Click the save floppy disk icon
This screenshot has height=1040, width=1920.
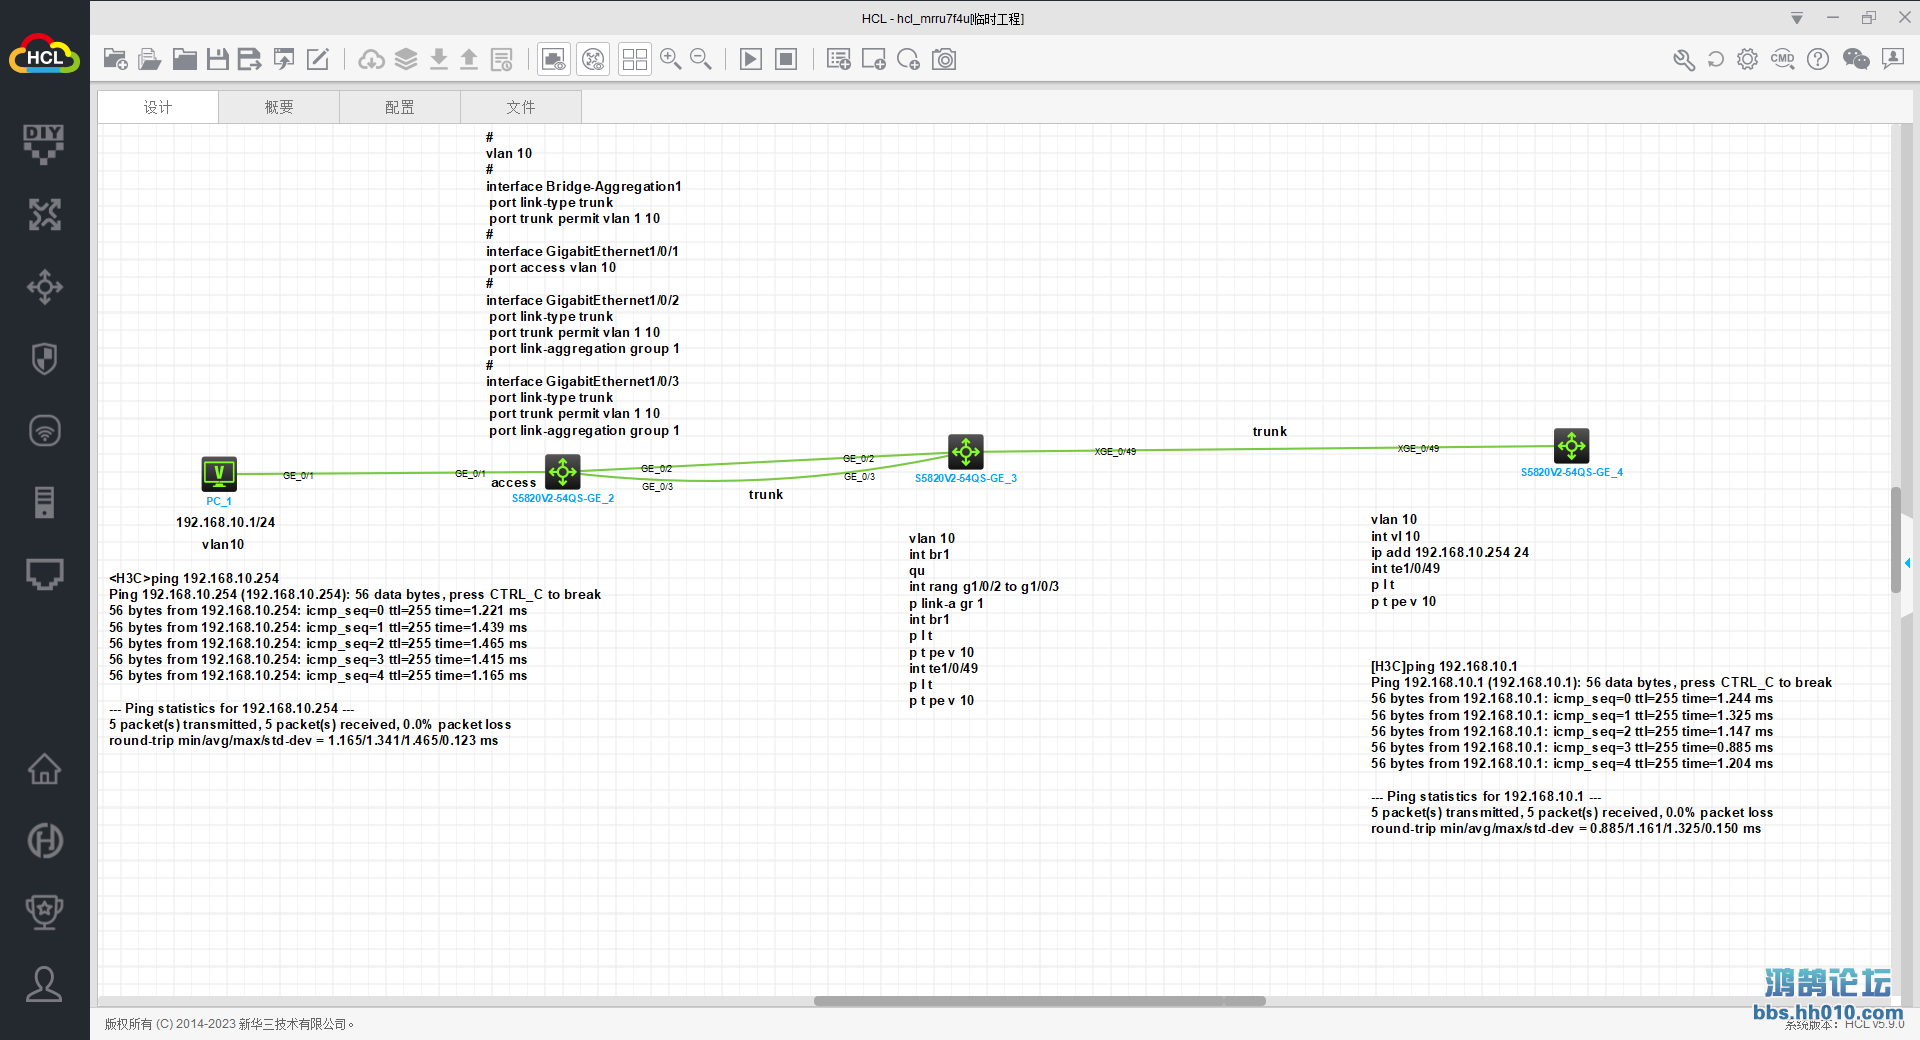218,59
